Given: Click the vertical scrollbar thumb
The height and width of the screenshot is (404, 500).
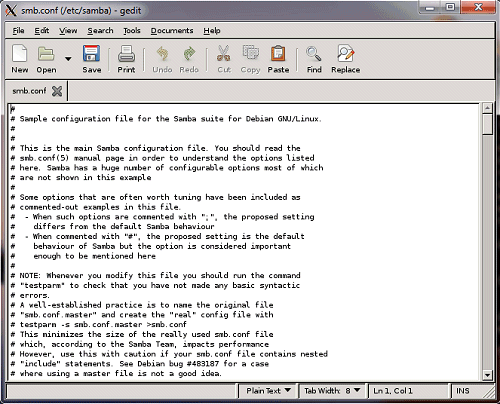Looking at the screenshot, I should coord(488,124).
